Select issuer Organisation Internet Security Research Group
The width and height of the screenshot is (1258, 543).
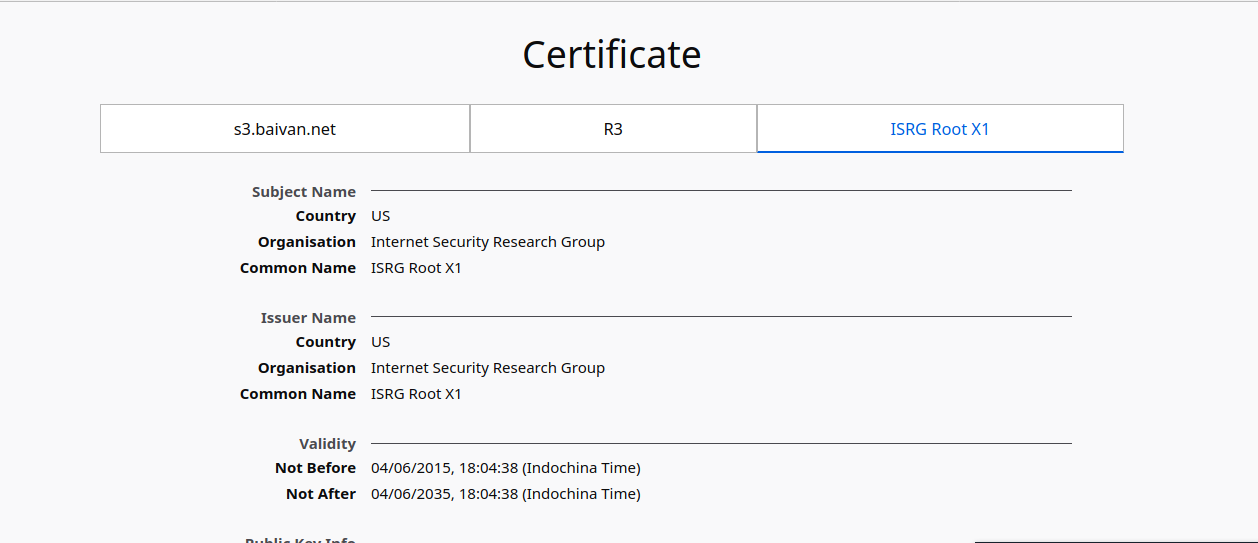488,368
